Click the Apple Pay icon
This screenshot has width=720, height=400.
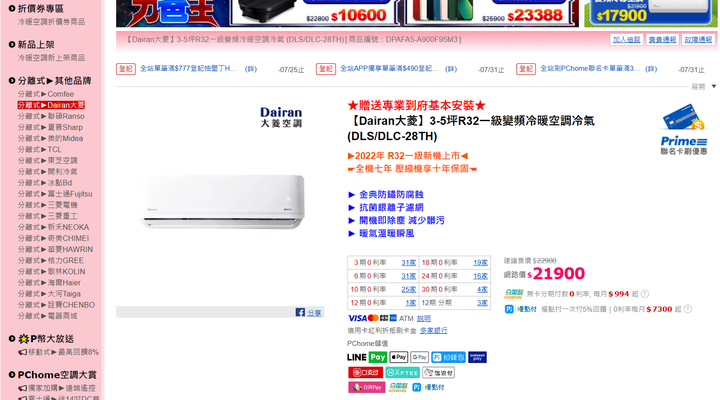tap(399, 357)
